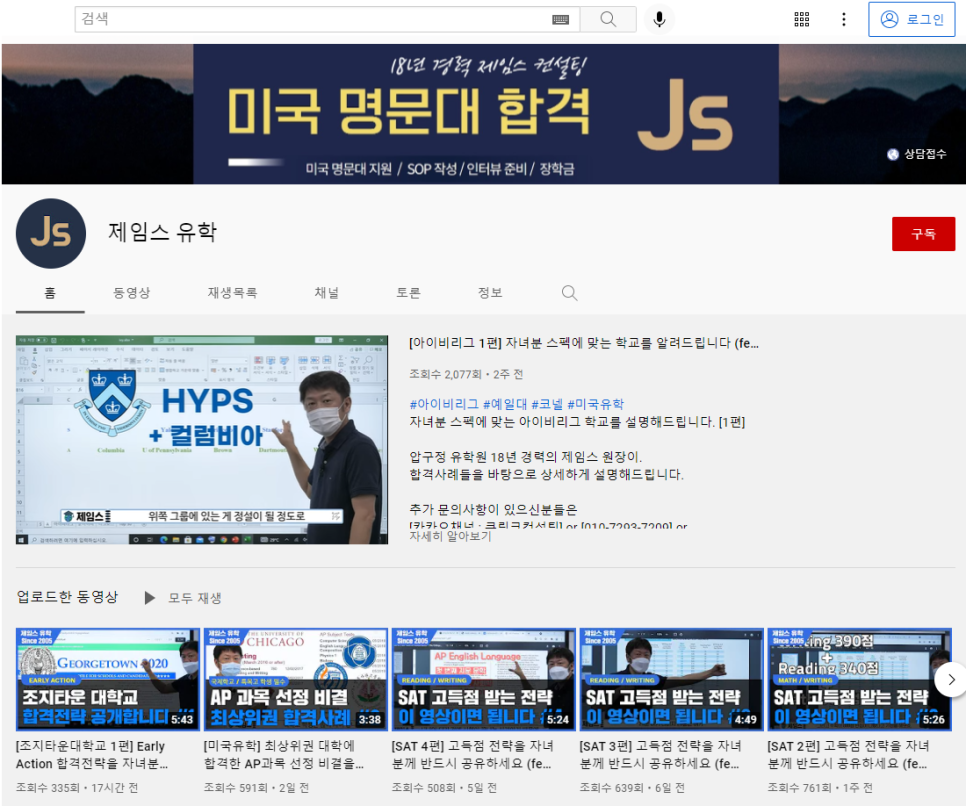The height and width of the screenshot is (806, 966).
Task: Click the 로그인 sign-in button
Action: tap(912, 19)
